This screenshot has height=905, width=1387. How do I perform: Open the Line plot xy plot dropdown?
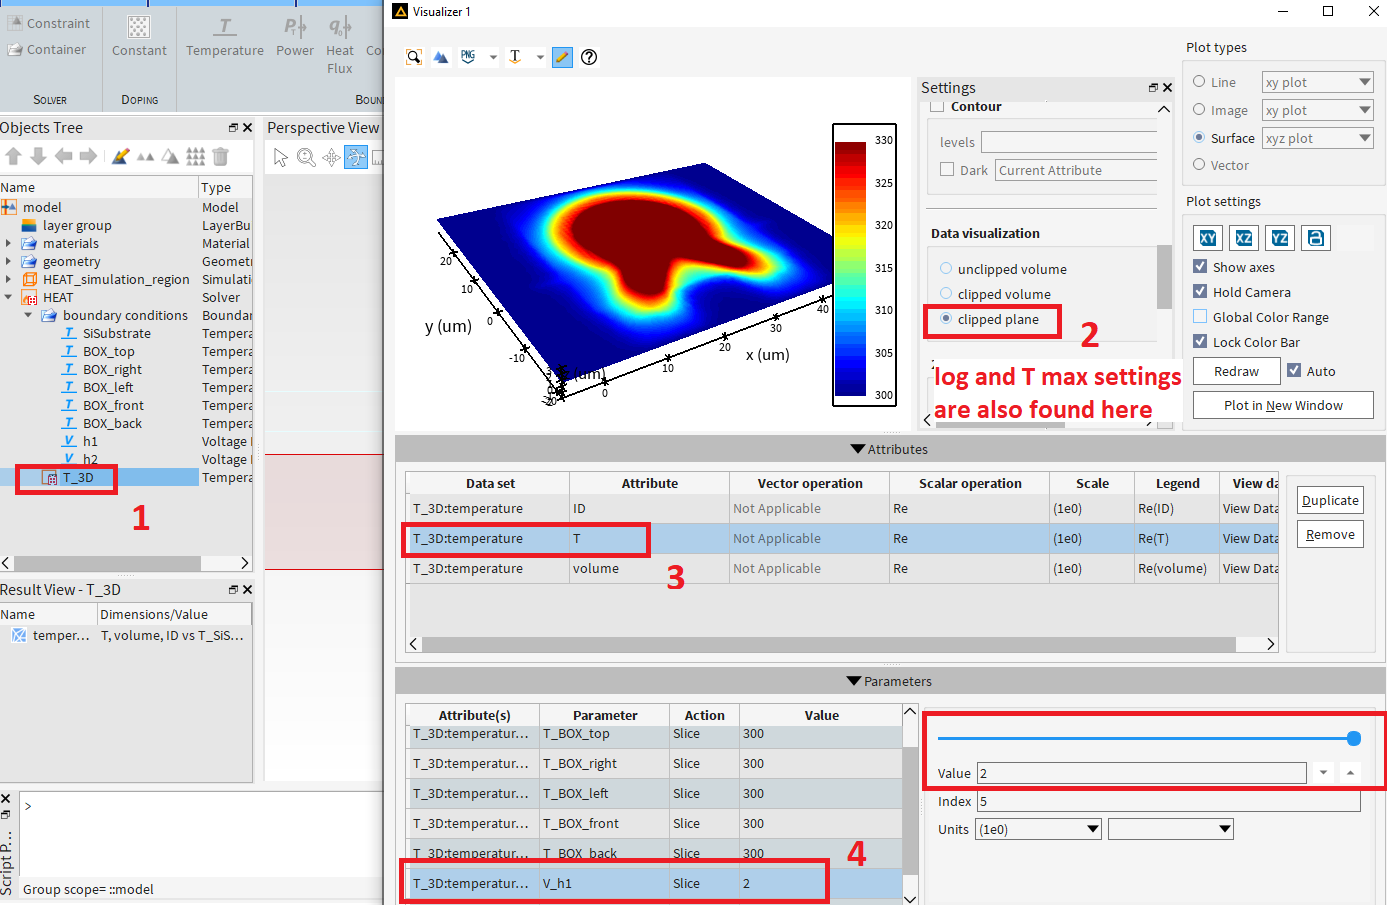point(1318,82)
